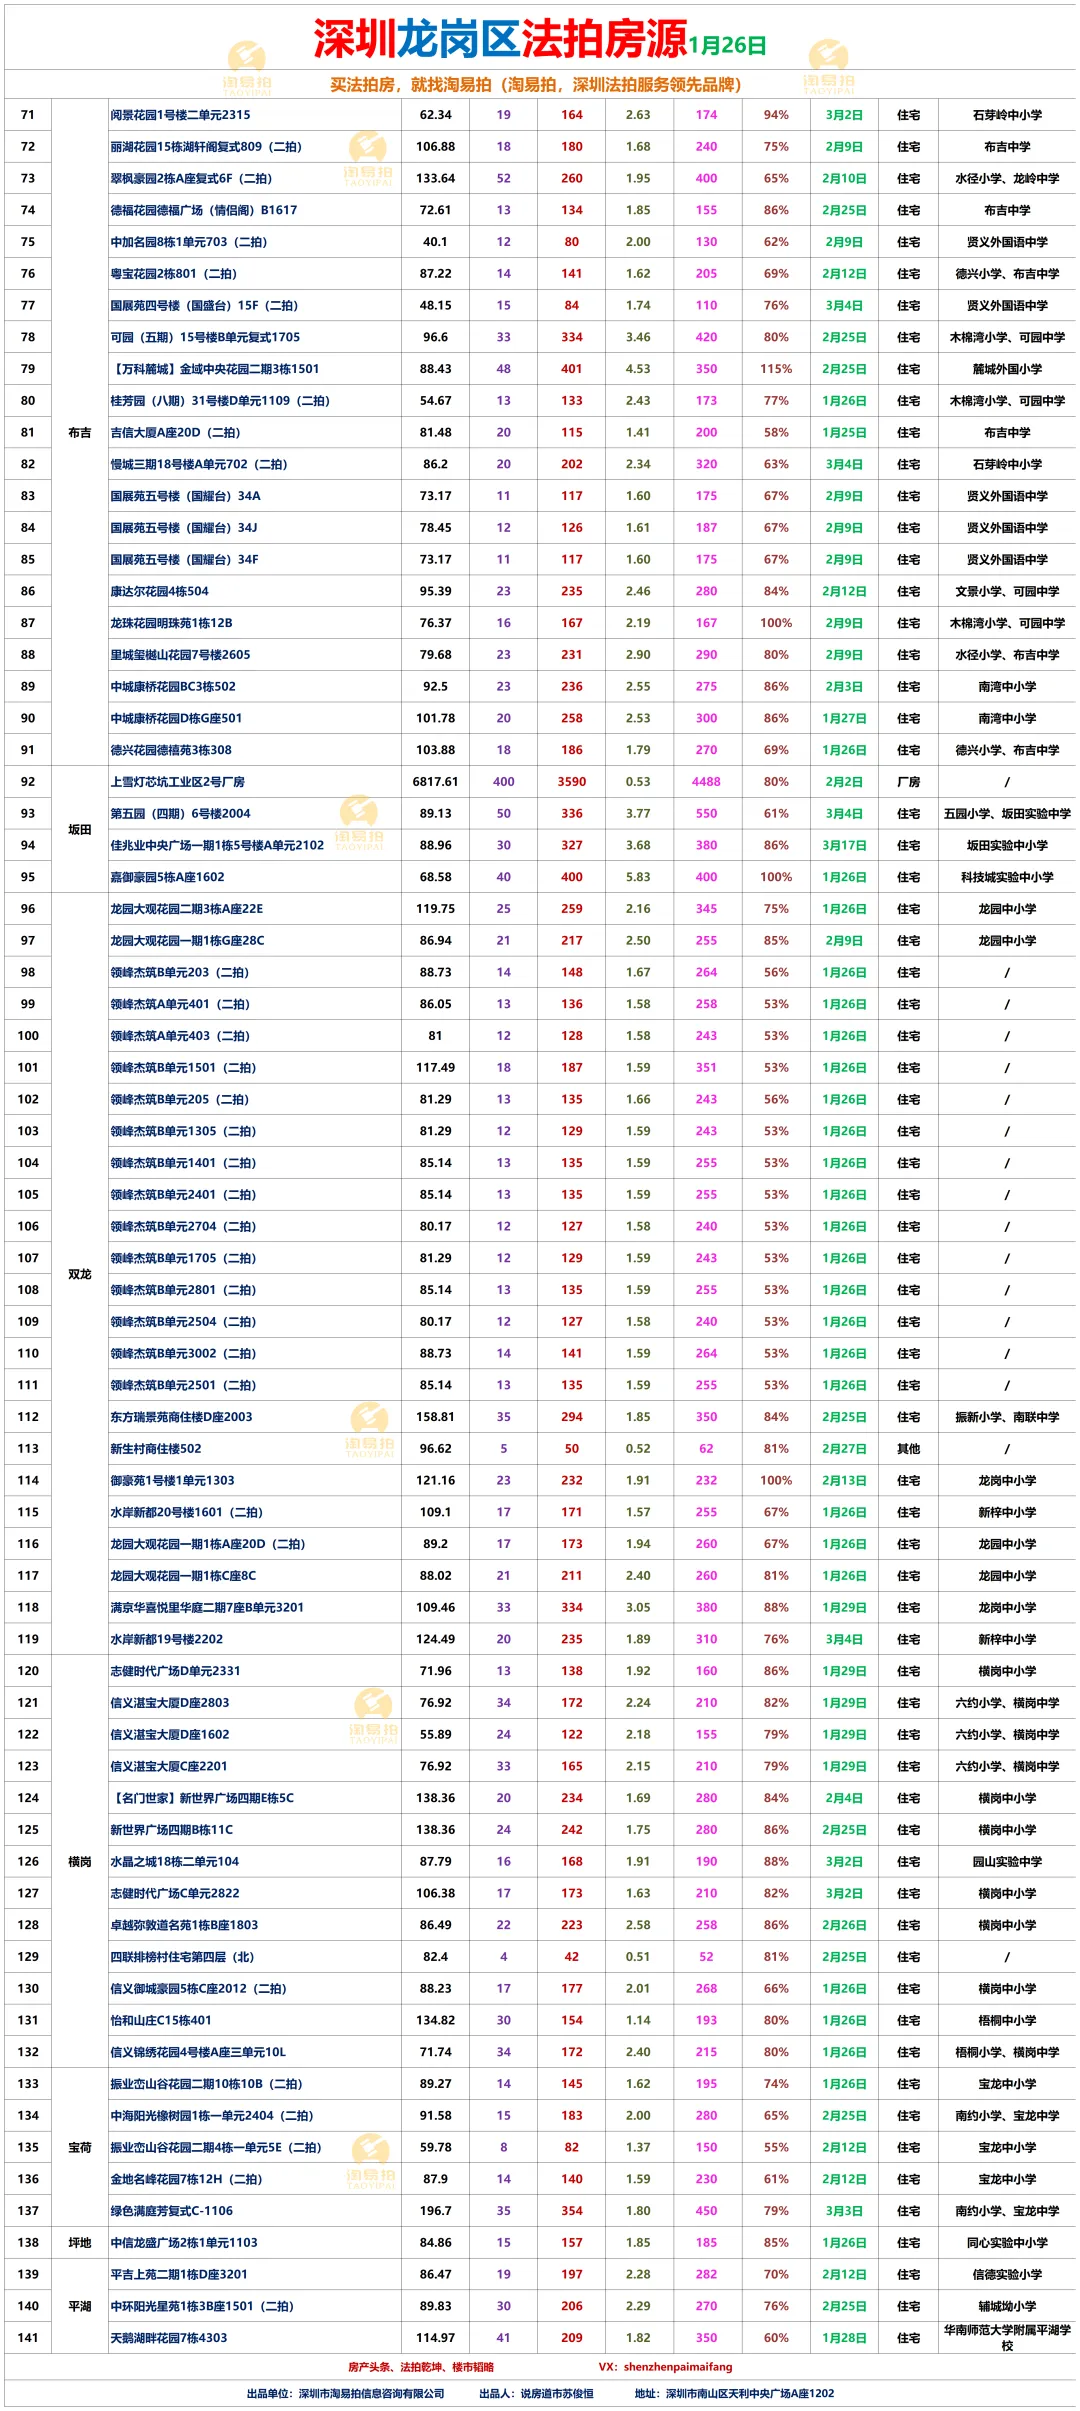Click the discount percentage 115%
1080x2411 pixels.
776,369
